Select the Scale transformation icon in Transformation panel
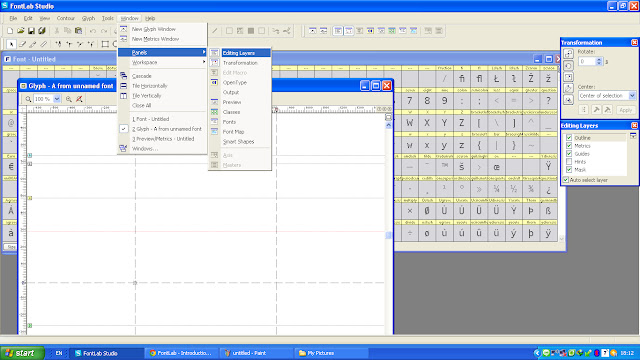640x360 pixels. [x=568, y=77]
